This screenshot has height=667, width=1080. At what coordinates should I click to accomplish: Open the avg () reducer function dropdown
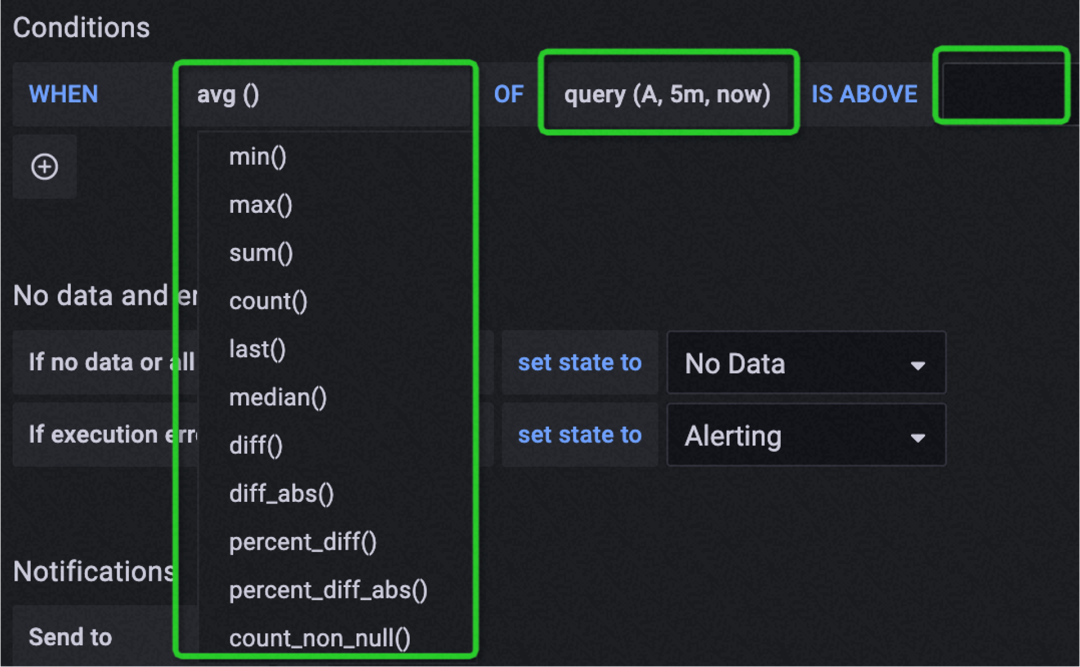[x=228, y=95]
